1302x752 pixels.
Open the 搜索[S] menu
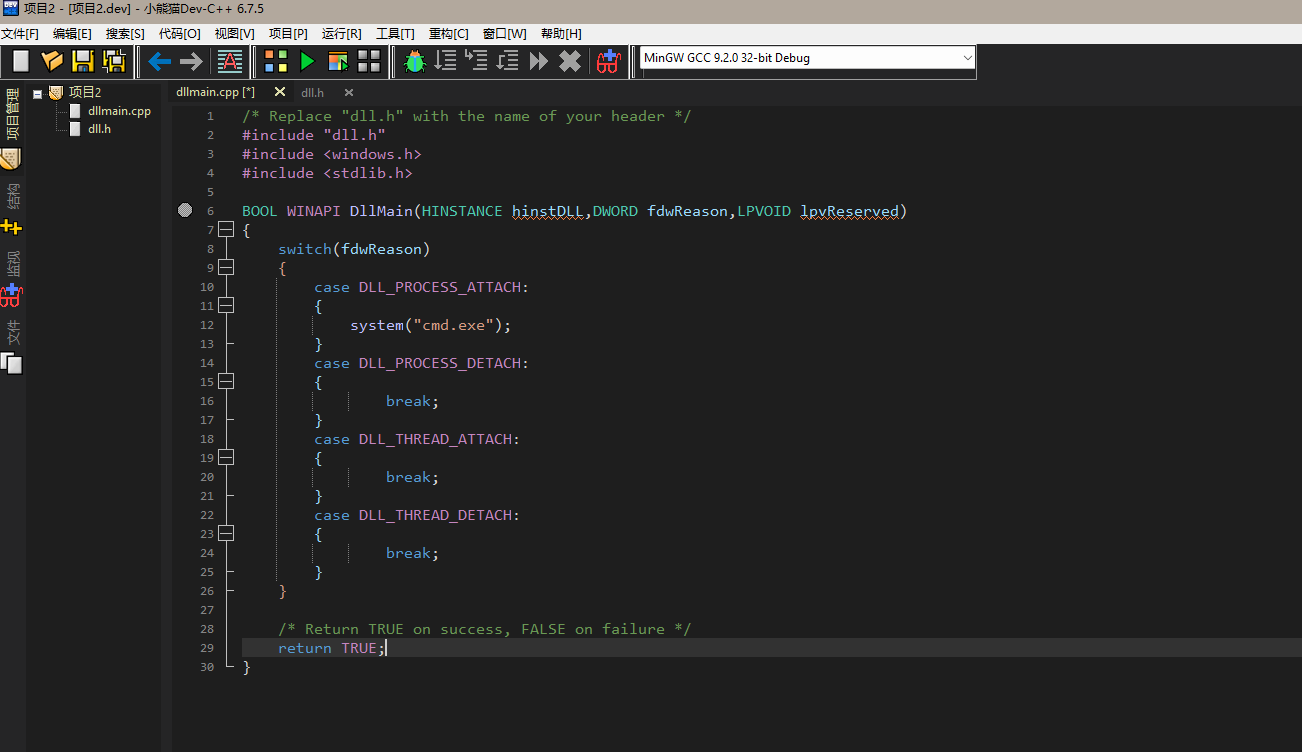tap(125, 34)
